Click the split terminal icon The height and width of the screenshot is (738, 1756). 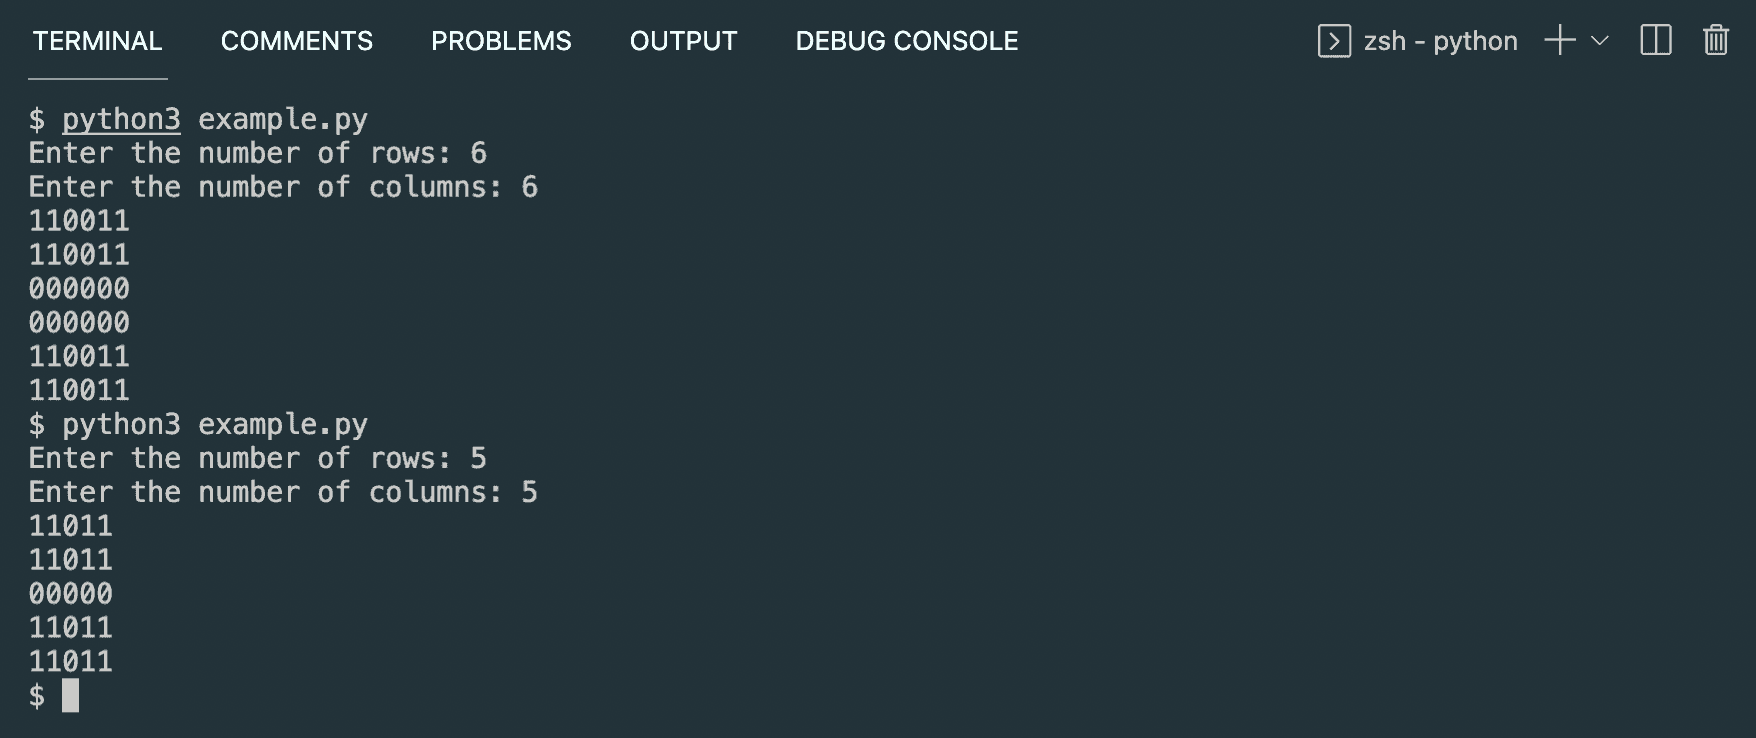[x=1656, y=41]
